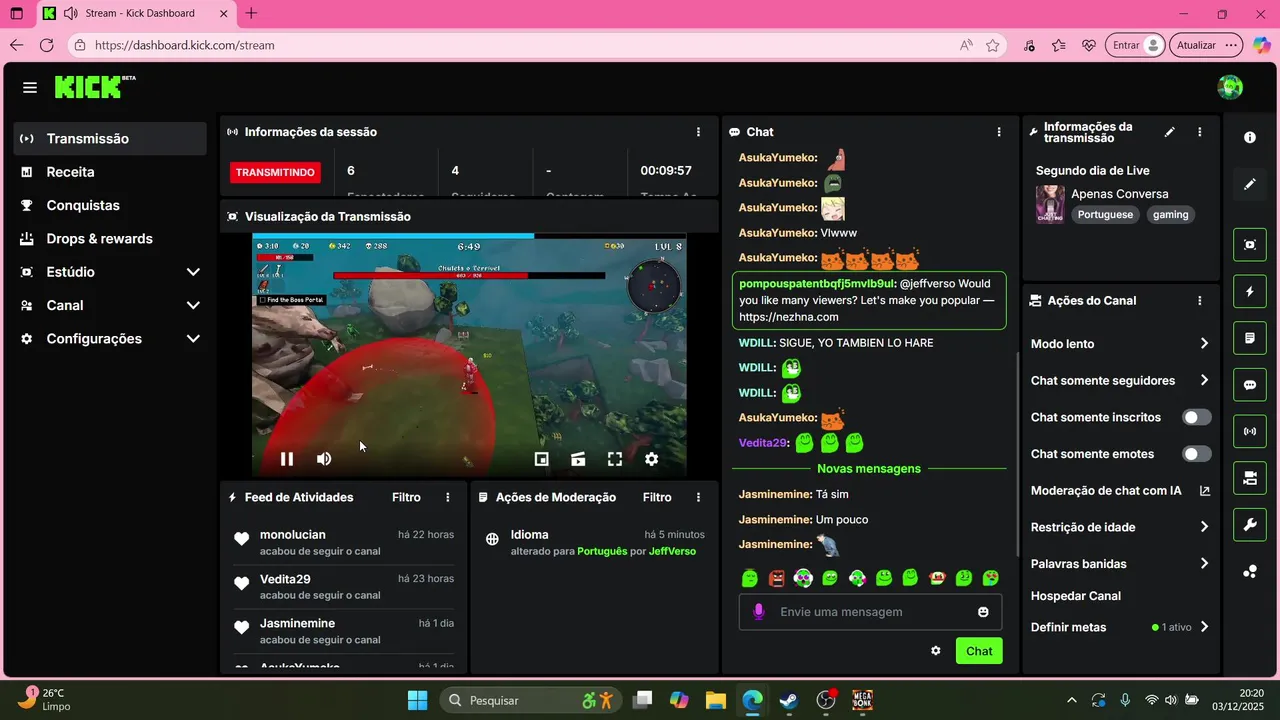The height and width of the screenshot is (720, 1280).
Task: Toggle Chat somente inscritos switch
Action: pyautogui.click(x=1197, y=417)
